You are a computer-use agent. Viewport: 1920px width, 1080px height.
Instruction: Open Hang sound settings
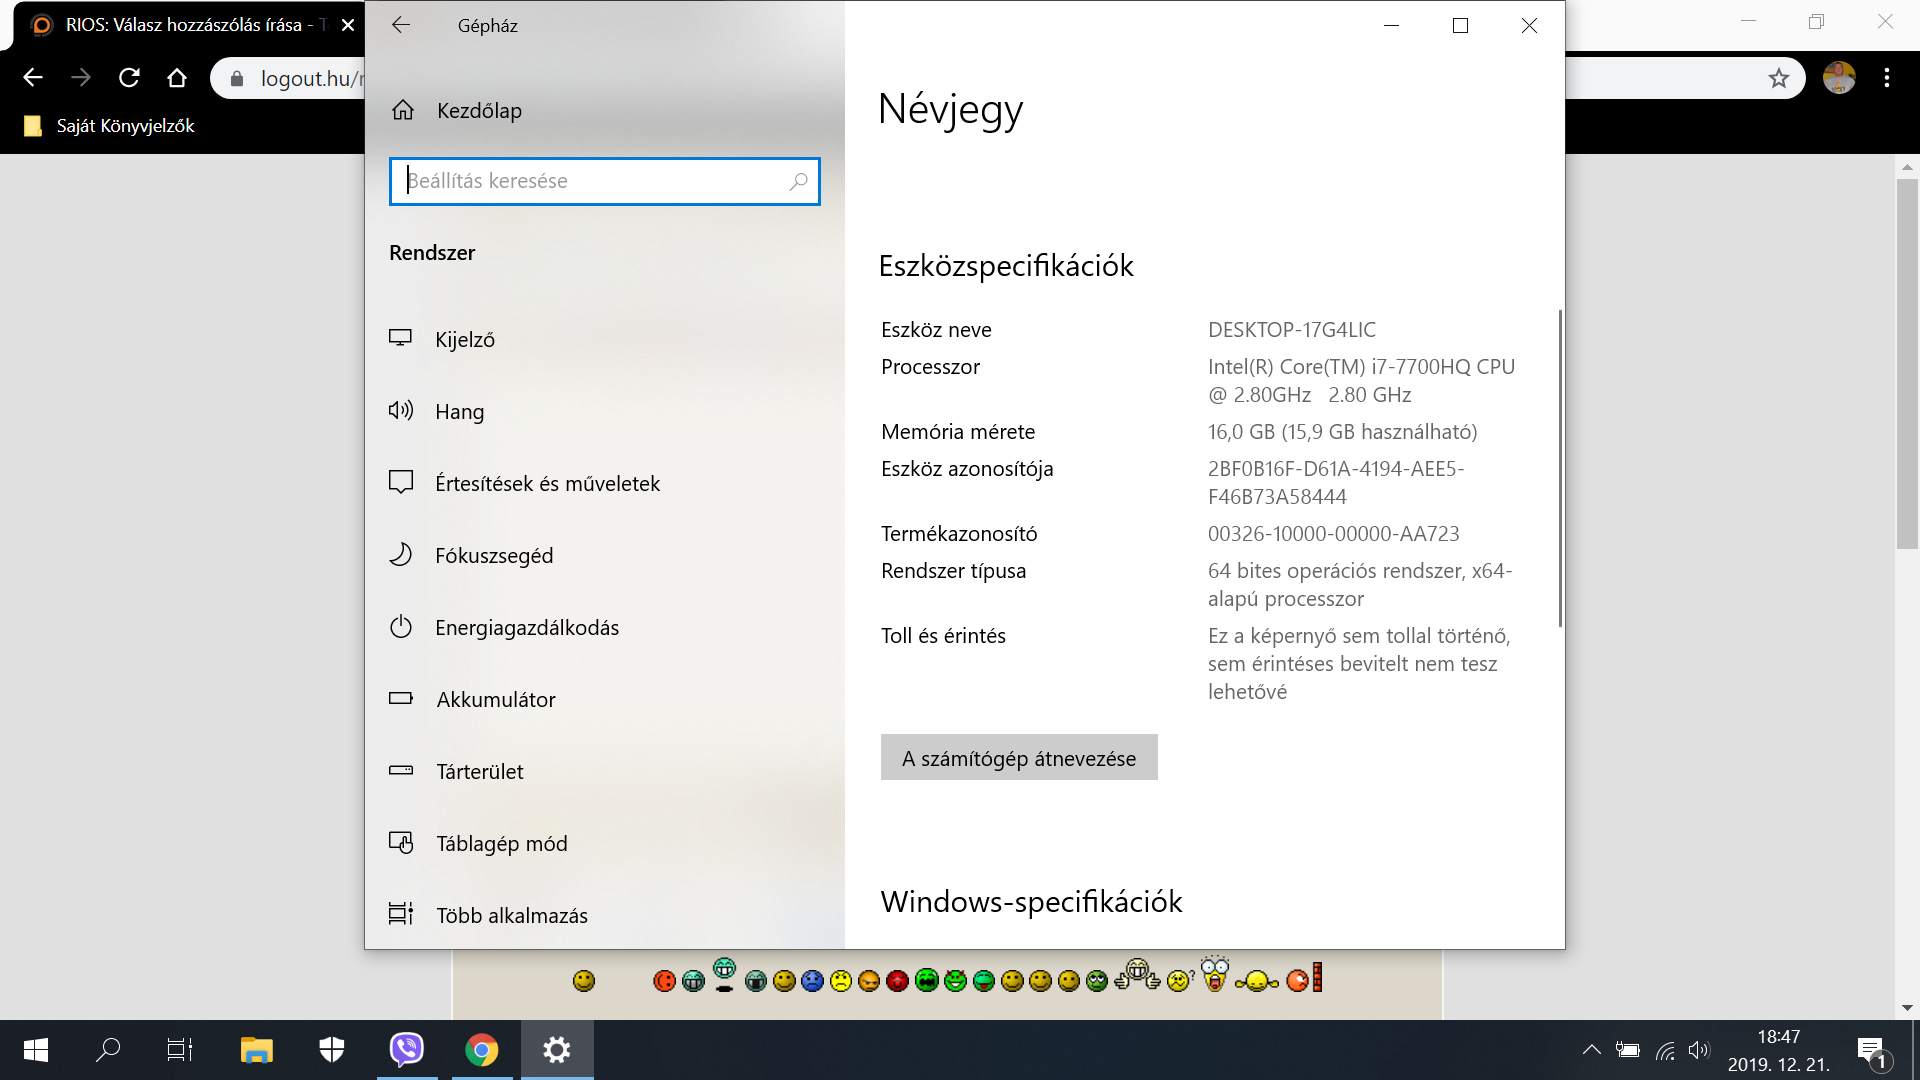pos(459,412)
